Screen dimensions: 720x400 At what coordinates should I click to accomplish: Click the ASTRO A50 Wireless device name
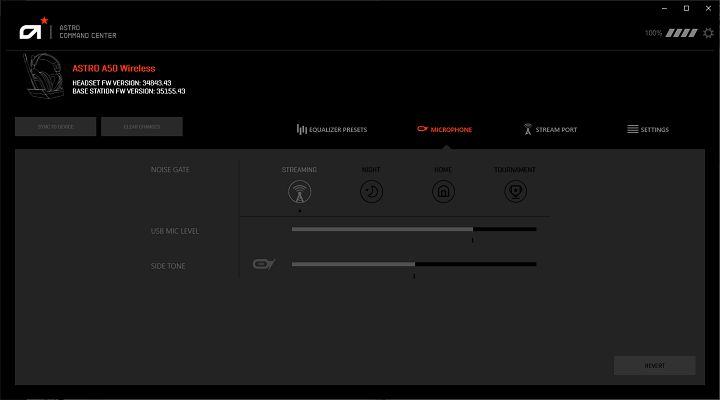[x=114, y=68]
